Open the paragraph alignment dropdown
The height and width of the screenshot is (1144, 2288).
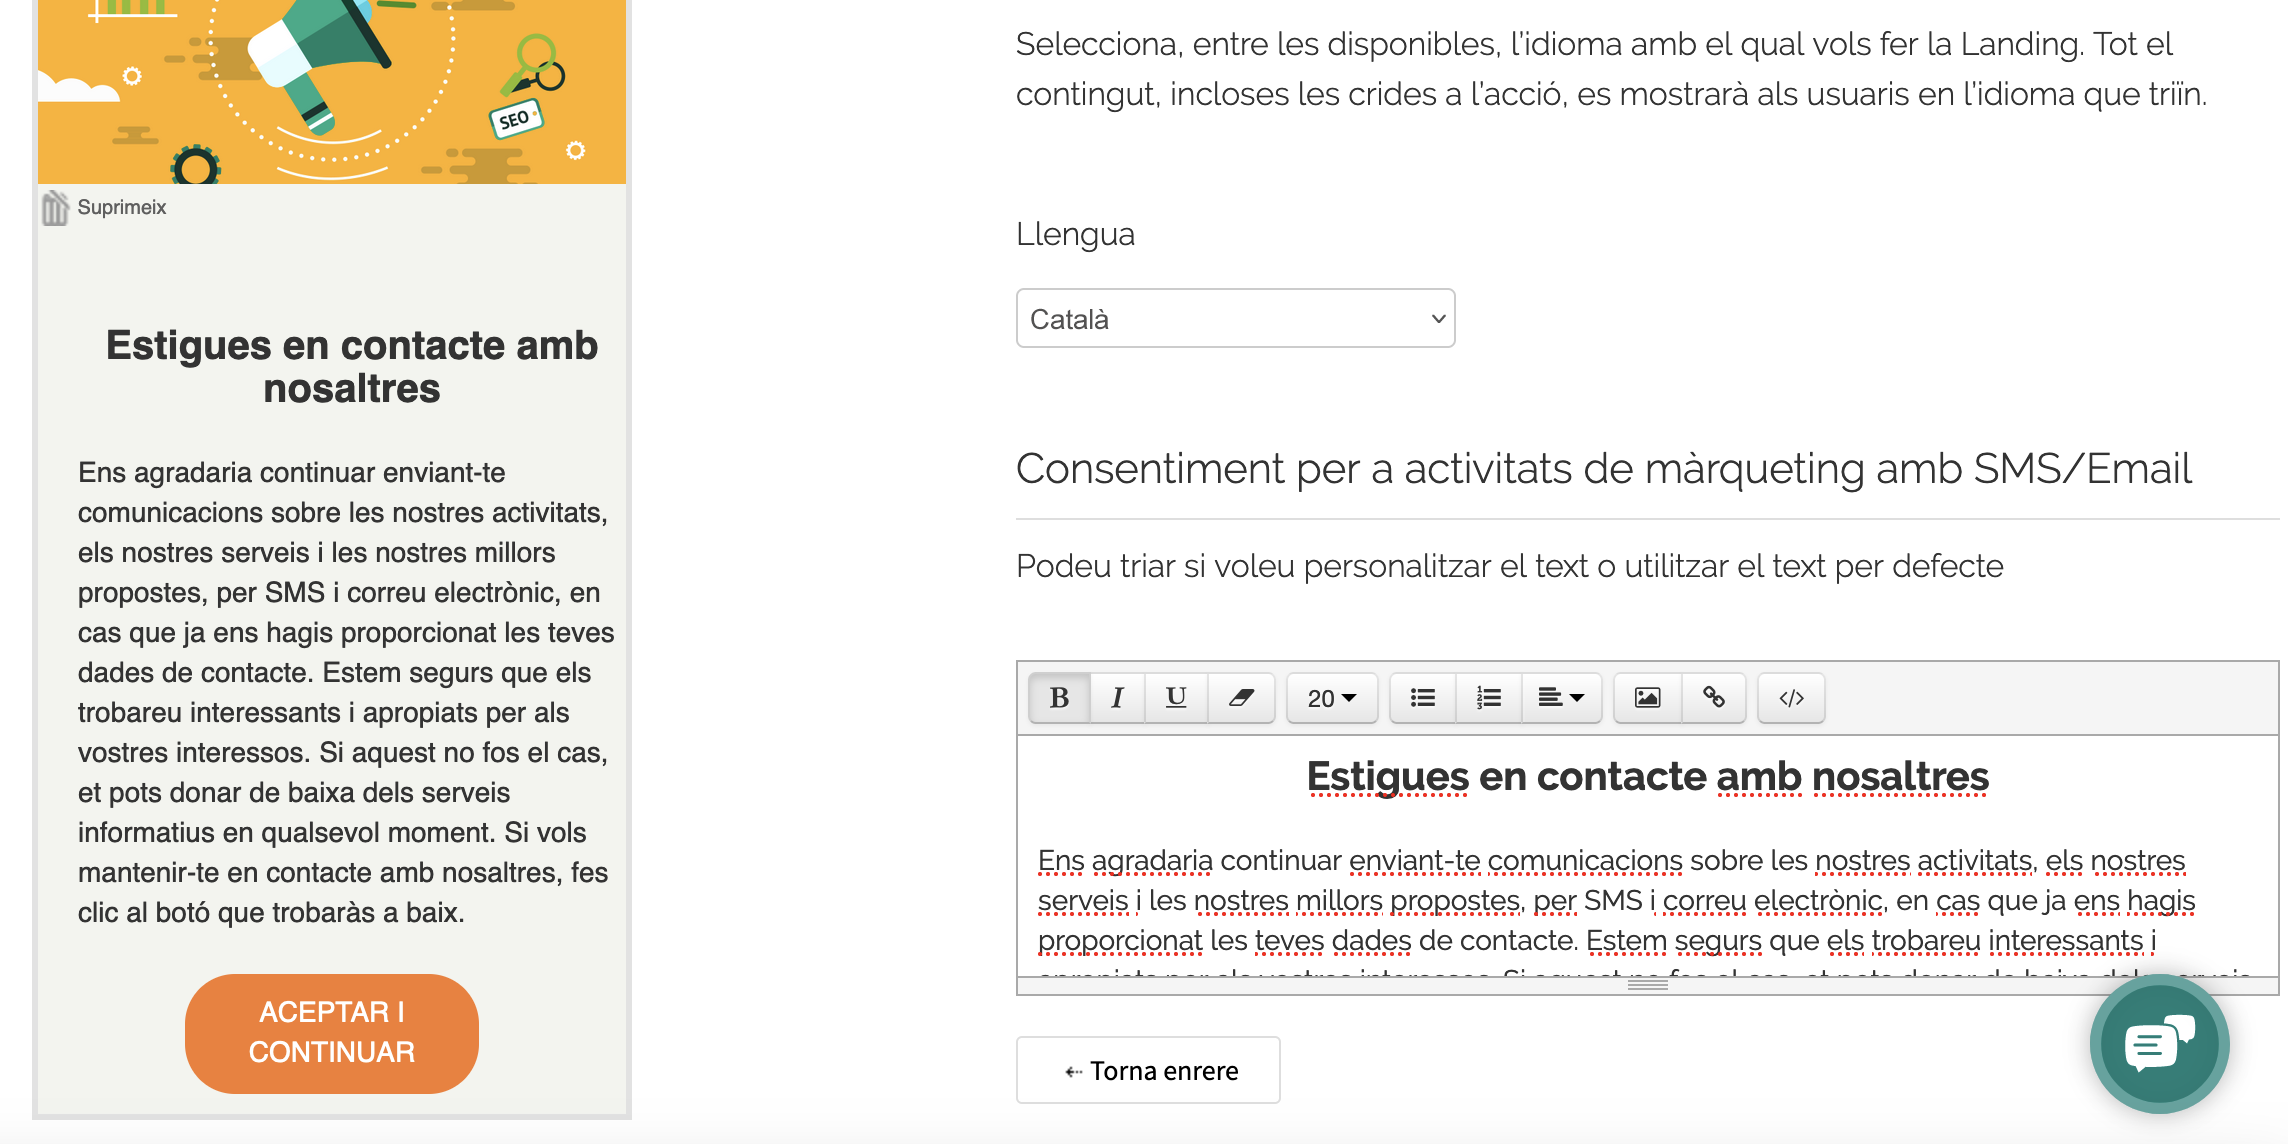(x=1561, y=698)
